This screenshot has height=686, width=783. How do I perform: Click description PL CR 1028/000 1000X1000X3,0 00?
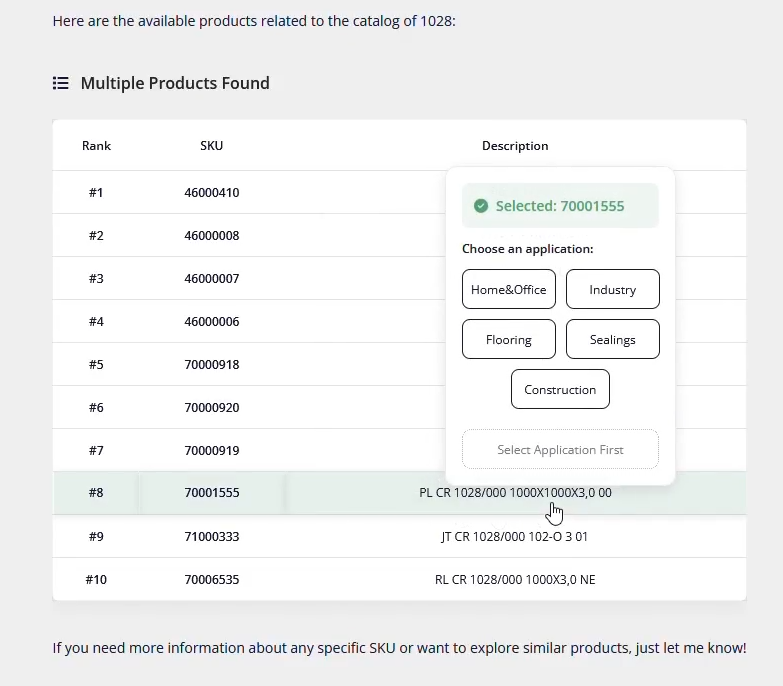[x=515, y=493]
